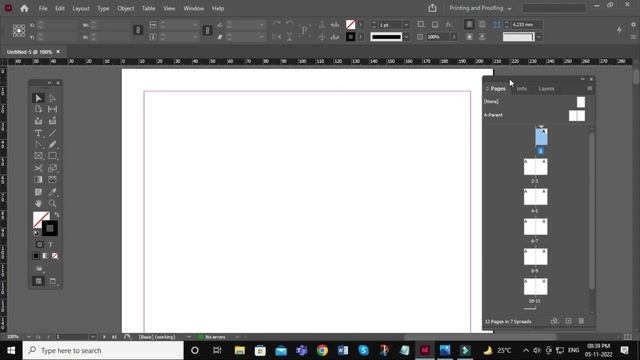
Task: Toggle Formatting affects text
Action: tap(51, 244)
